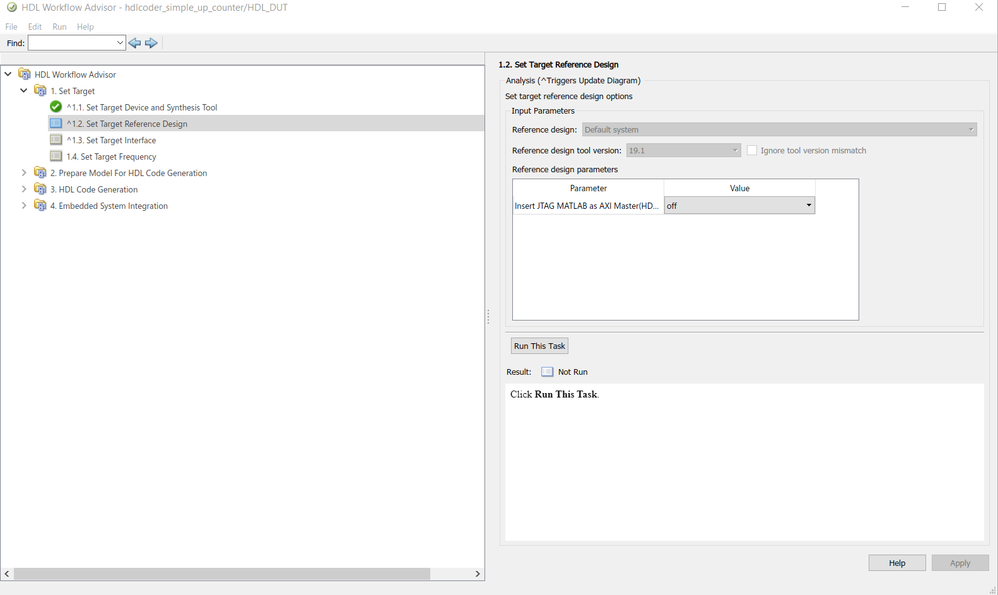The image size is (998, 595).
Task: Click the green check icon of task 1.1
Action: point(56,107)
